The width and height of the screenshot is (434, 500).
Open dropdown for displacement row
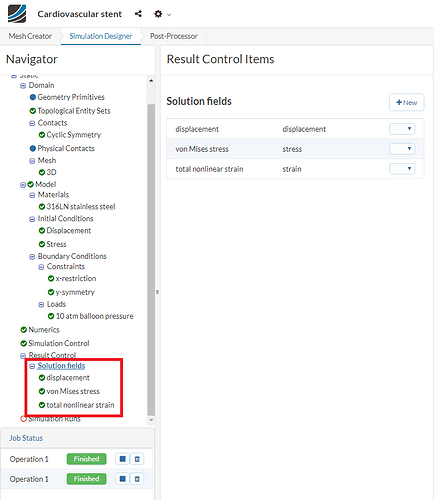tap(402, 129)
